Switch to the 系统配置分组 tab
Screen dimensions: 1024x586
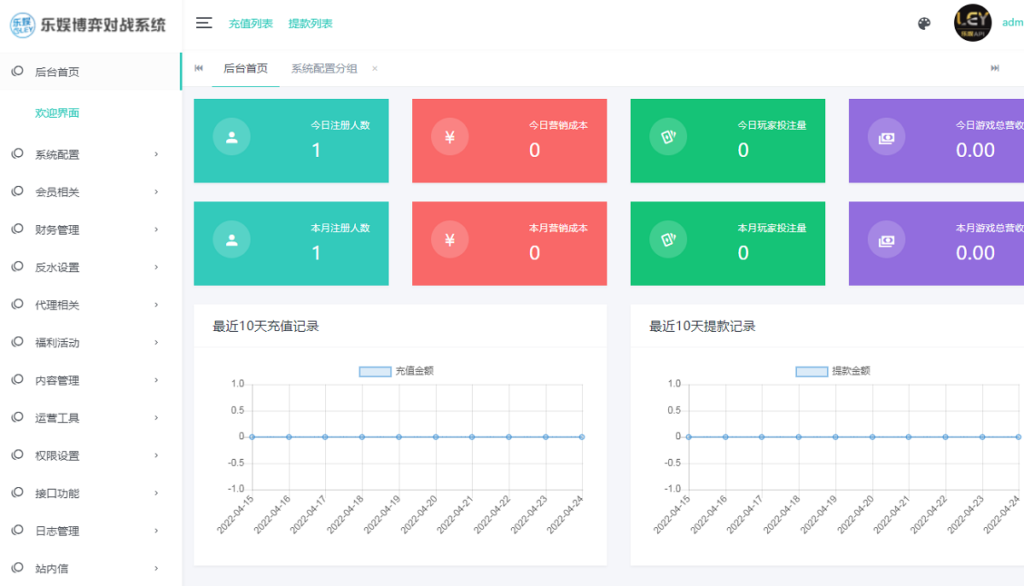(x=325, y=70)
